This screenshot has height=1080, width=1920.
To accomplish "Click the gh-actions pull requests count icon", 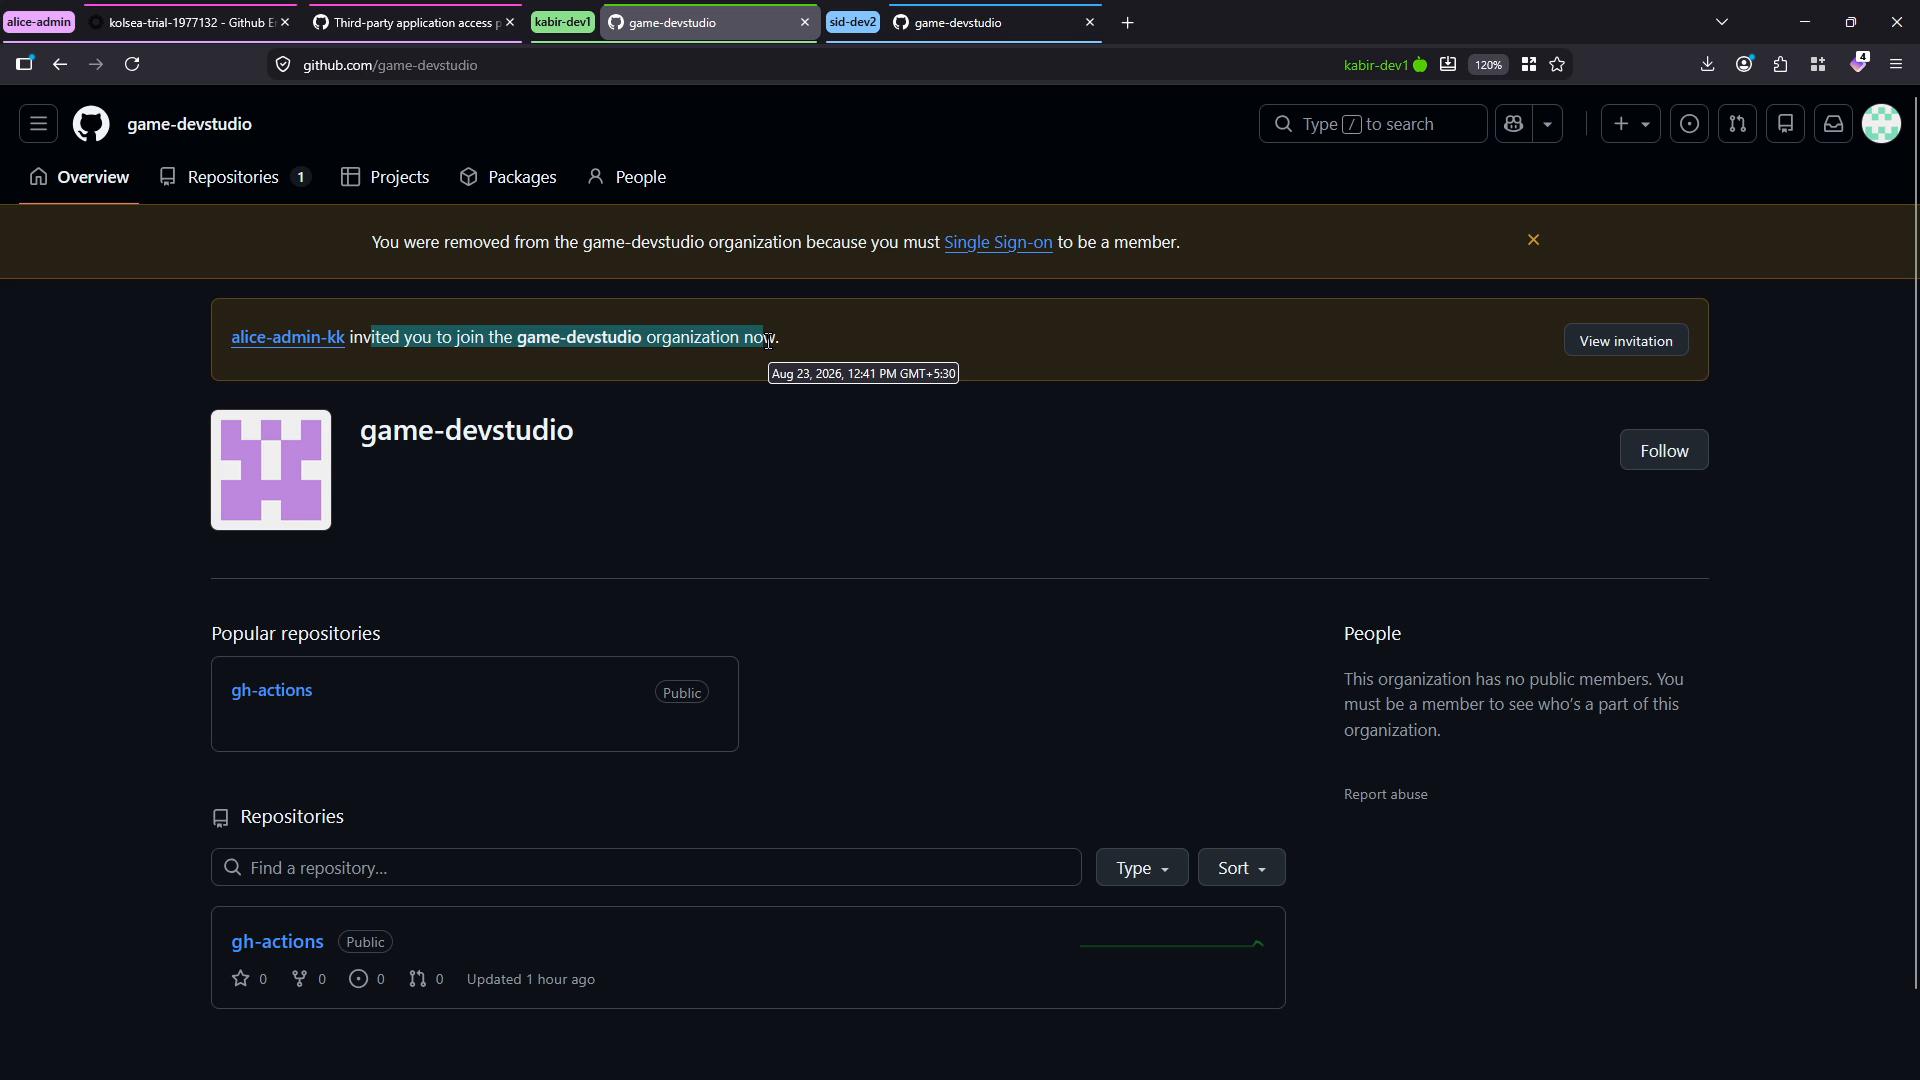I will coord(417,979).
